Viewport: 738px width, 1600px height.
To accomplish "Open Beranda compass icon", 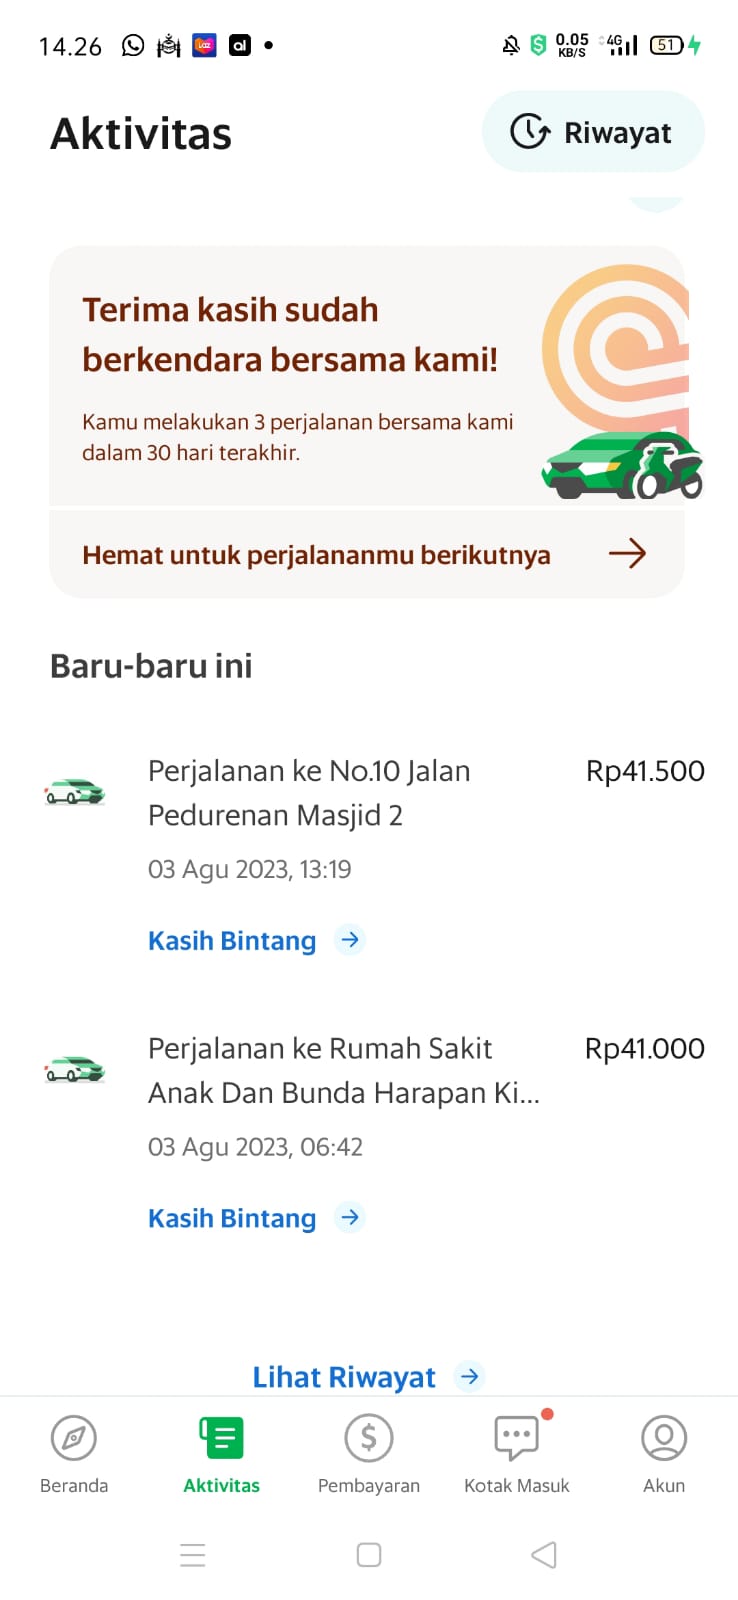I will pyautogui.click(x=74, y=1438).
